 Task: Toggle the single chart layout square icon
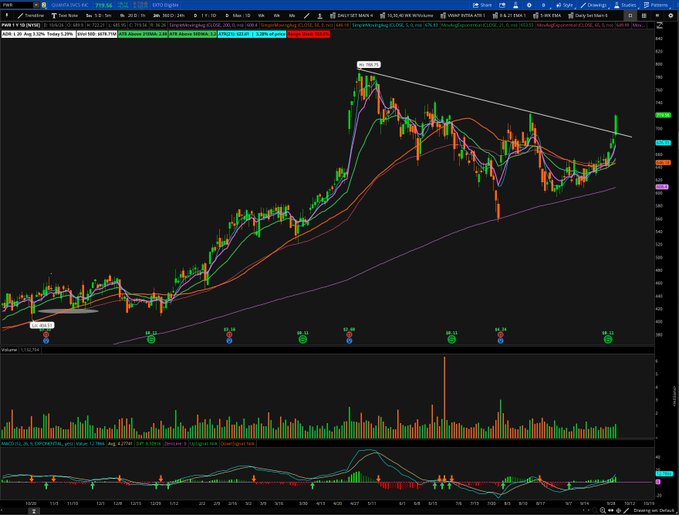(x=630, y=16)
